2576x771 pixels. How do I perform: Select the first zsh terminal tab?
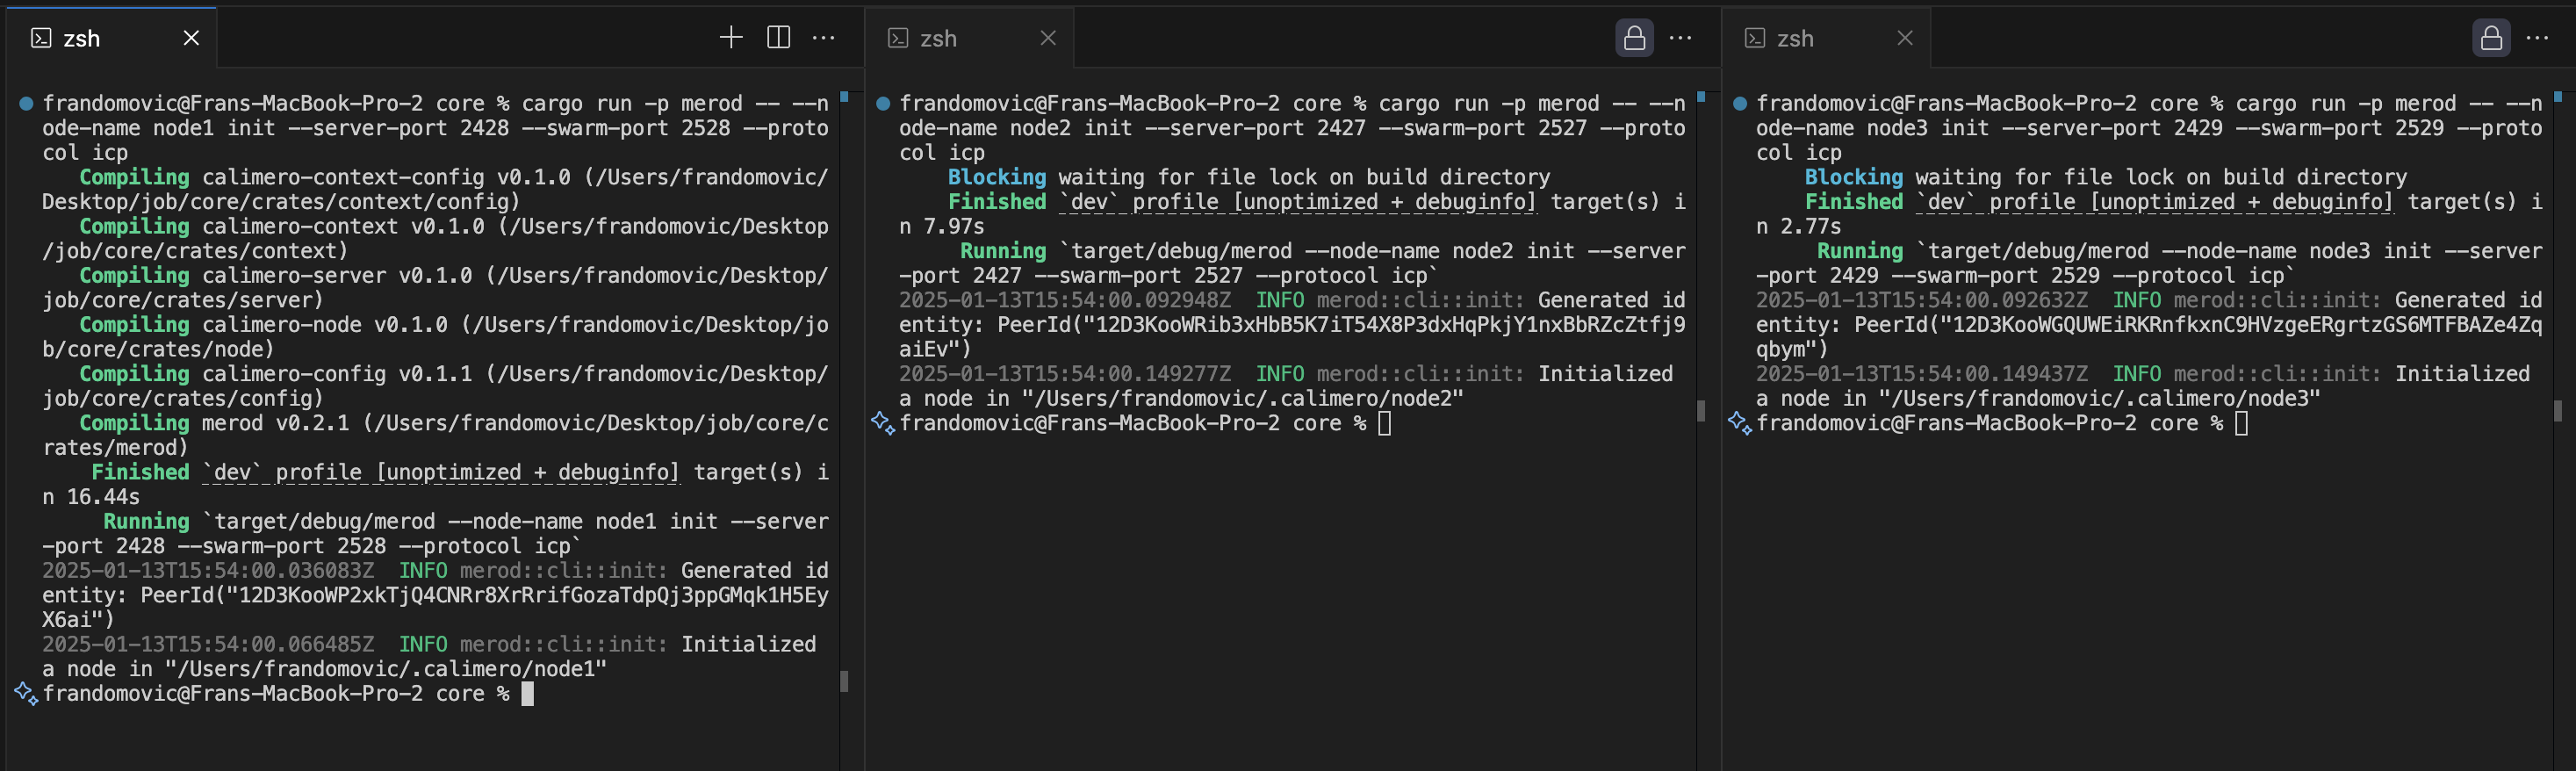point(111,38)
